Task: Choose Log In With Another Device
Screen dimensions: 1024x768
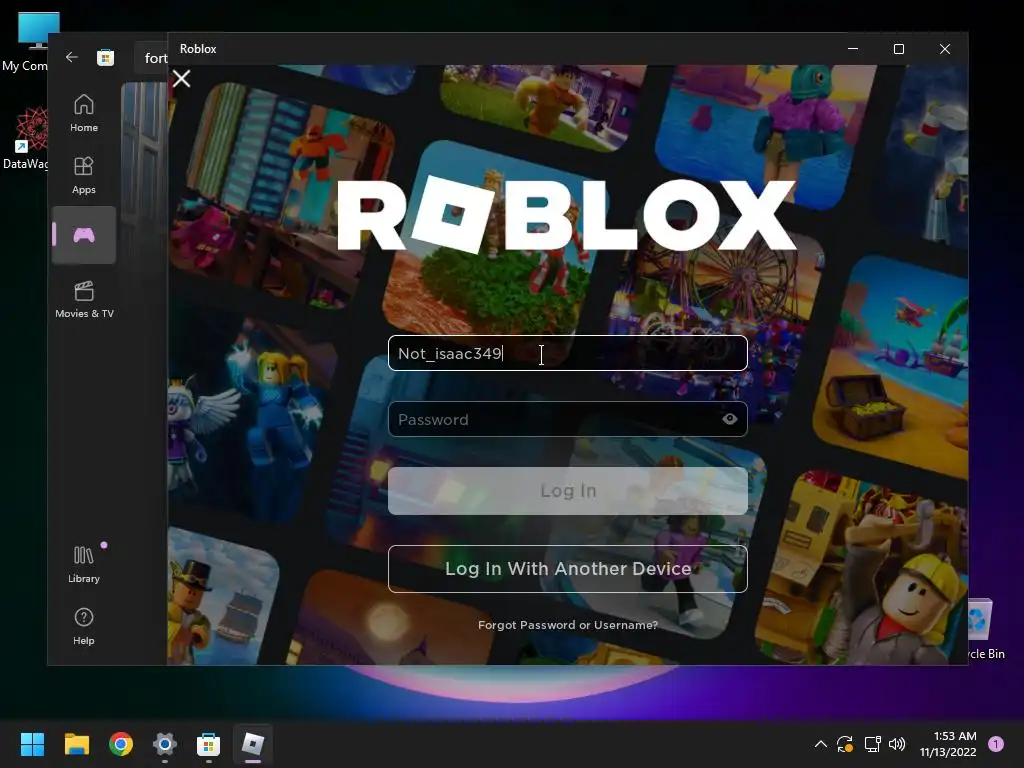Action: 568,569
